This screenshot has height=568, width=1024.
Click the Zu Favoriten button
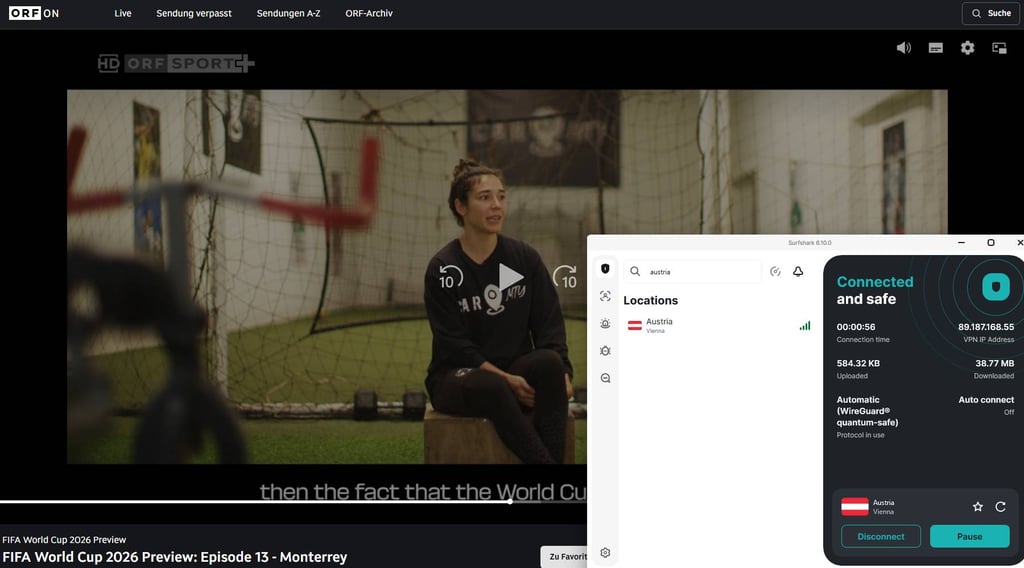coord(564,556)
